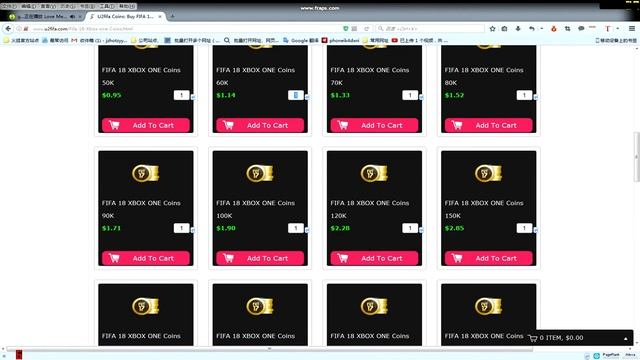Go back with the browser back arrow
The image size is (640, 360).
tap(8, 29)
